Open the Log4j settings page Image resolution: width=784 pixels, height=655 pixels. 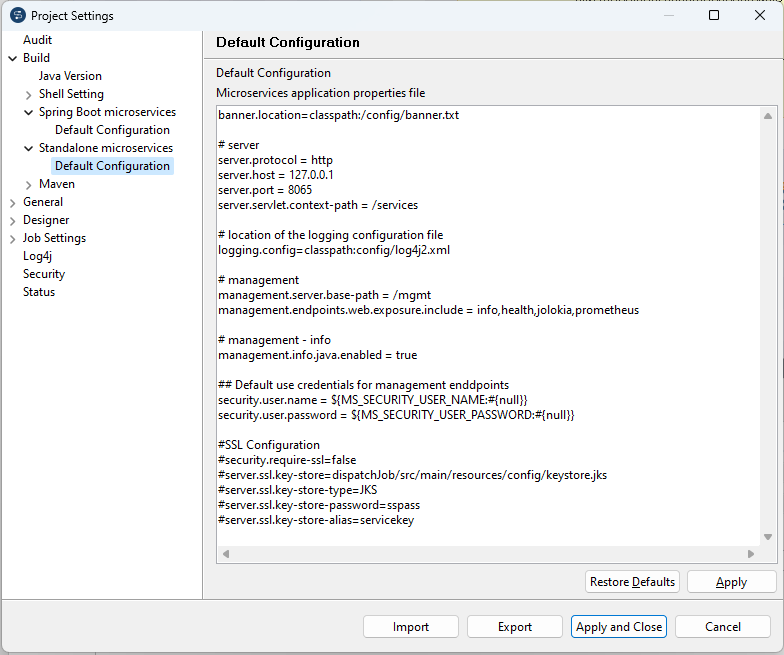[37, 256]
